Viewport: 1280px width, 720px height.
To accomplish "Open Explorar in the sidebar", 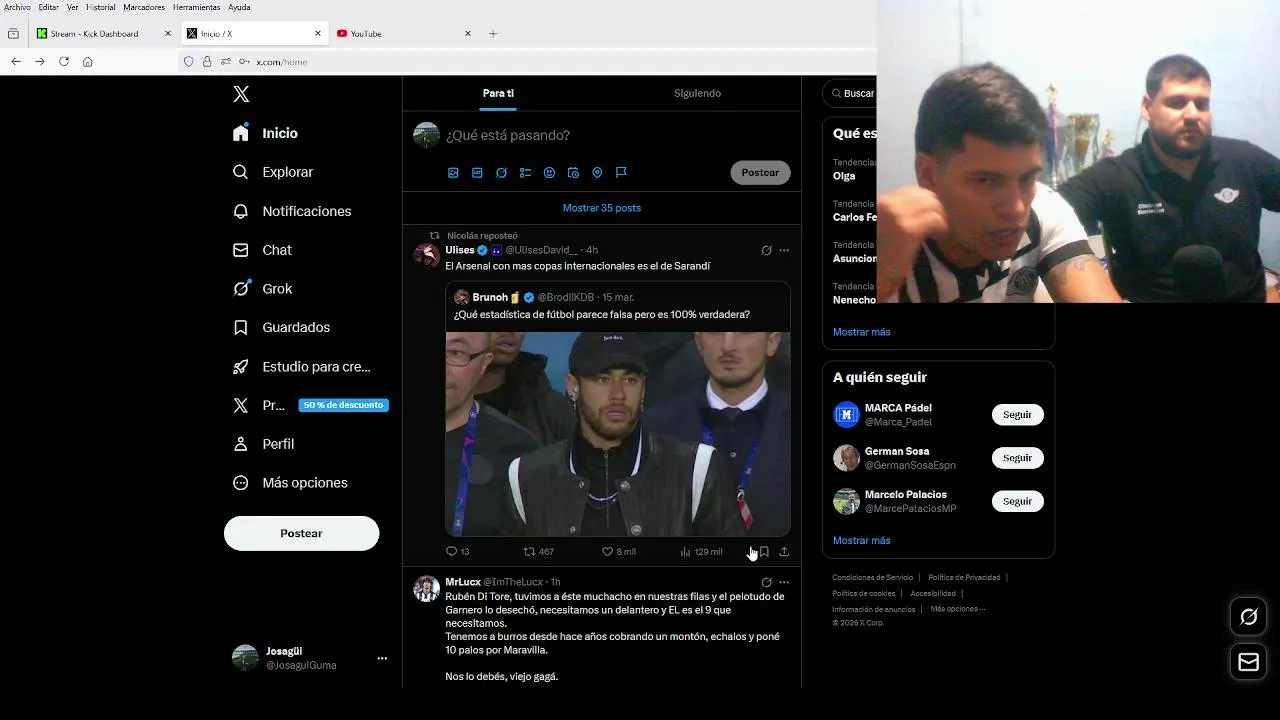I will 273,172.
